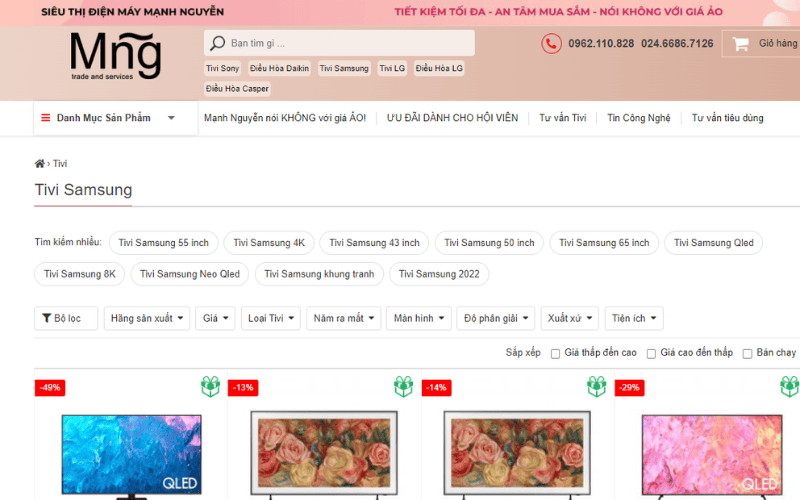Open the pink QLED TV product thumbnail
800x500 pixels.
[x=712, y=456]
